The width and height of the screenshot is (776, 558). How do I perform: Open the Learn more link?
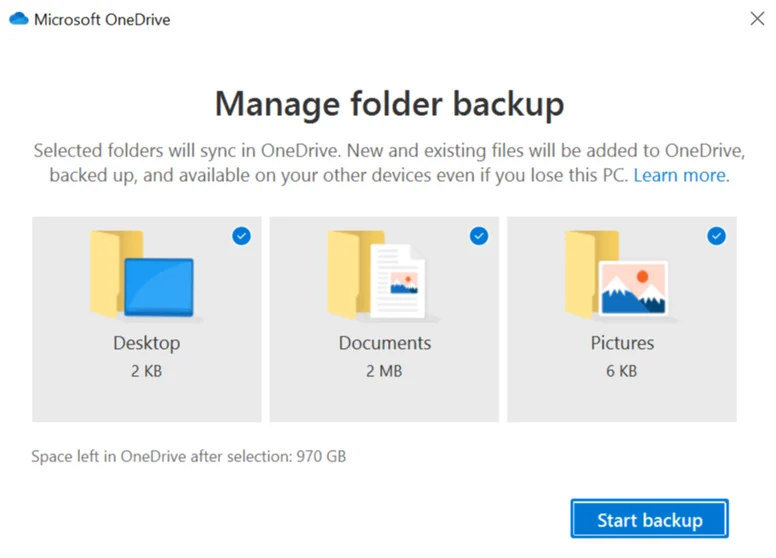(679, 176)
